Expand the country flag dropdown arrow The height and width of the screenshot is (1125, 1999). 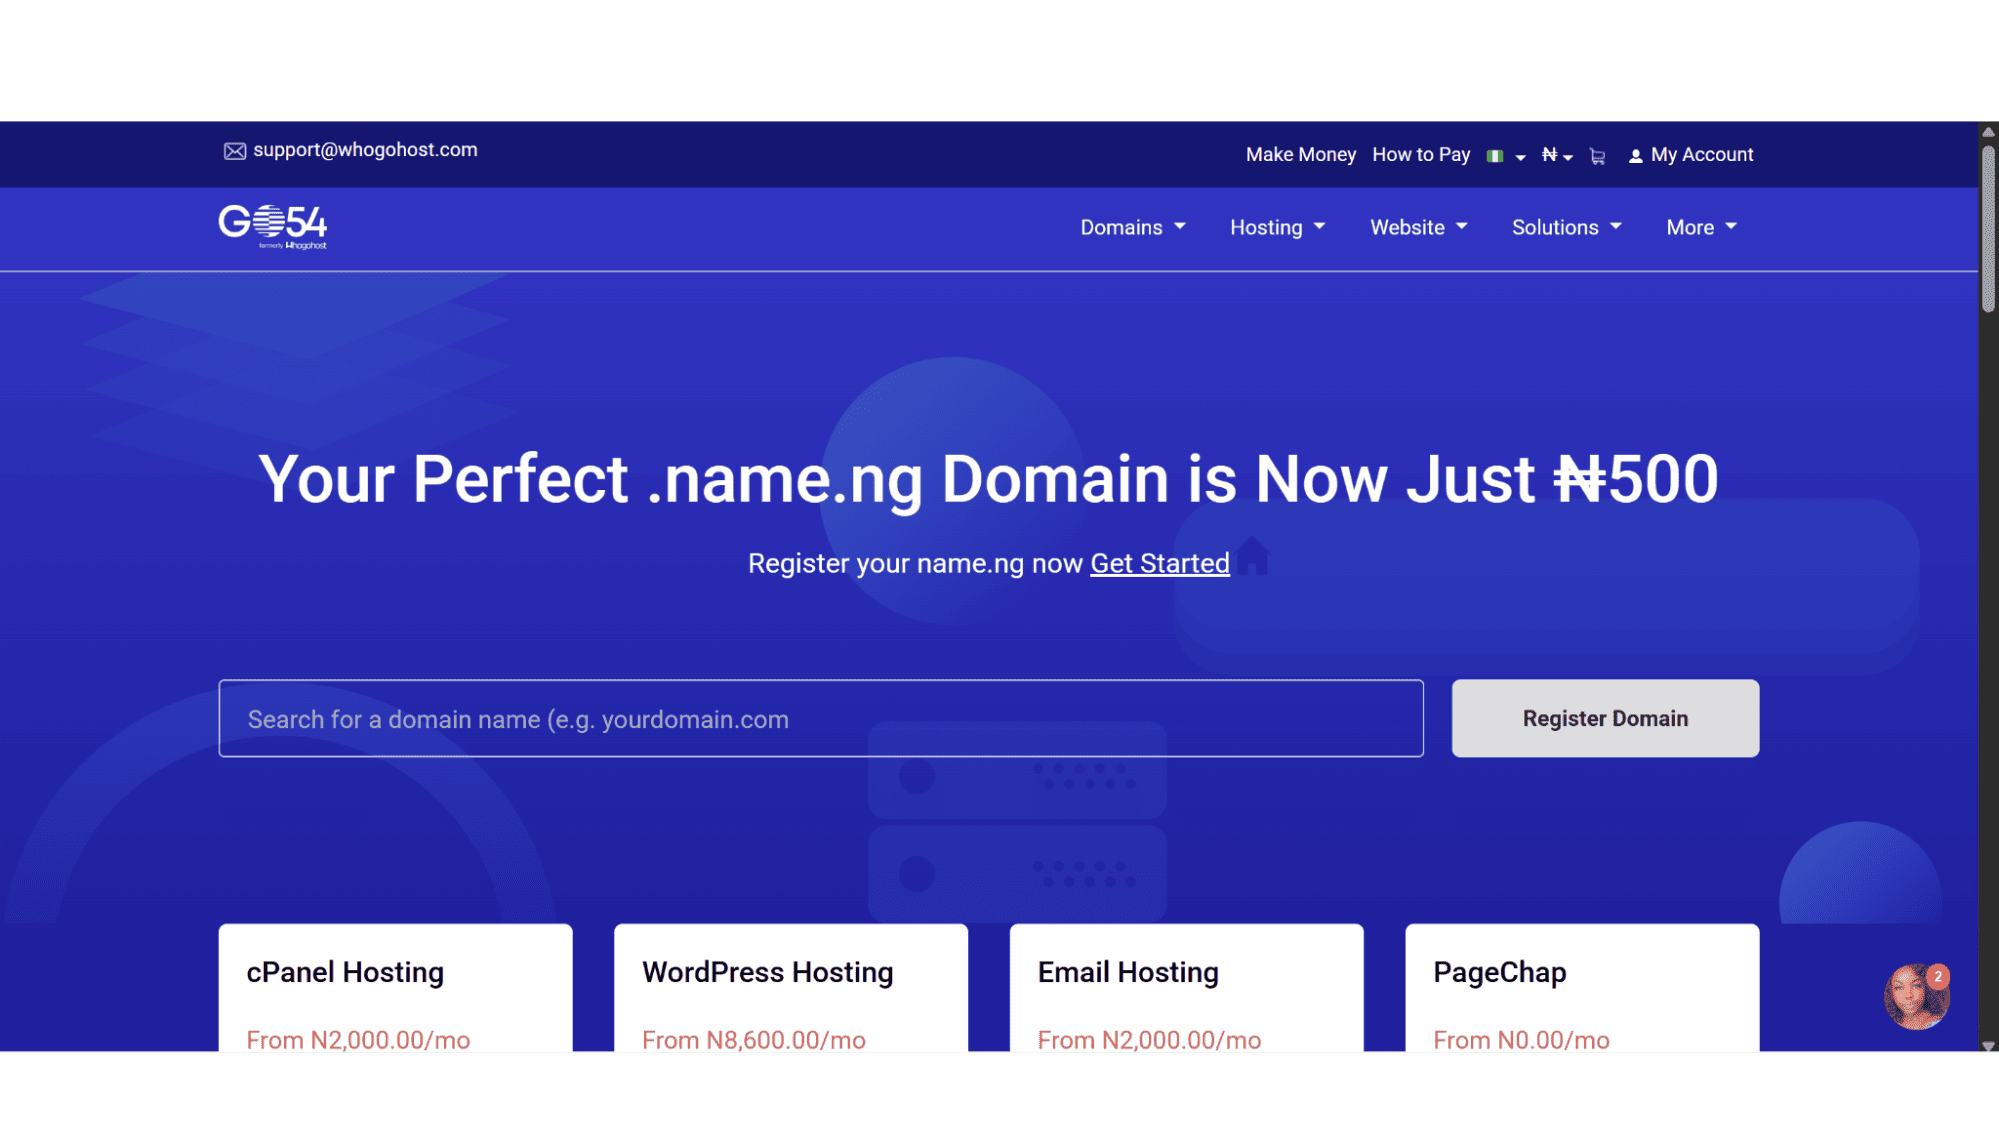point(1520,157)
